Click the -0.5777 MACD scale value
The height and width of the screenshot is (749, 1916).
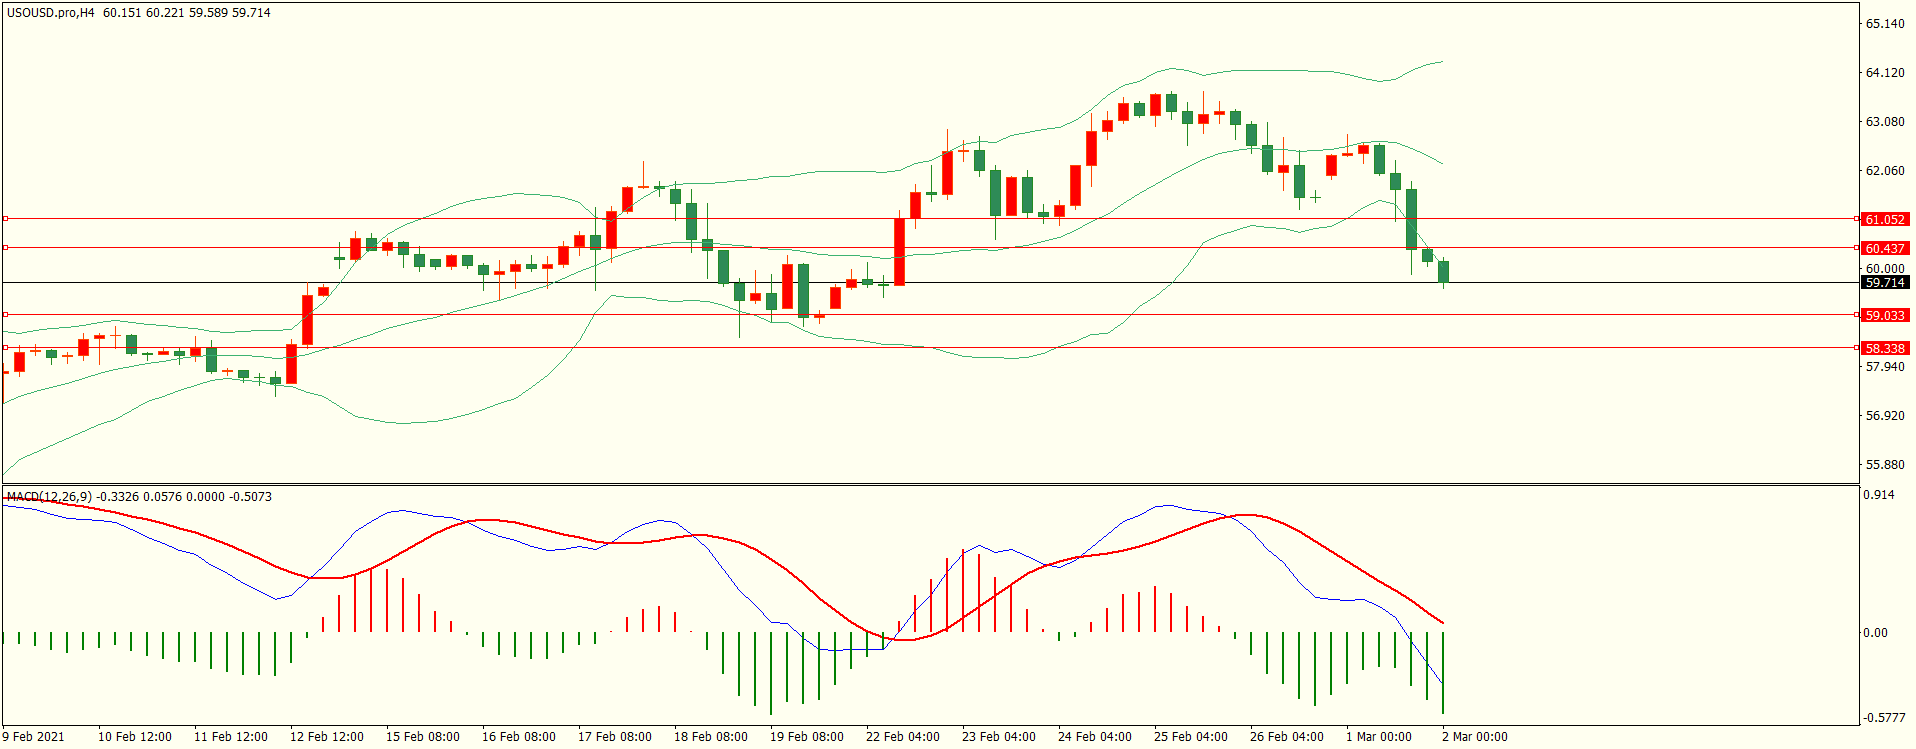click(1884, 718)
